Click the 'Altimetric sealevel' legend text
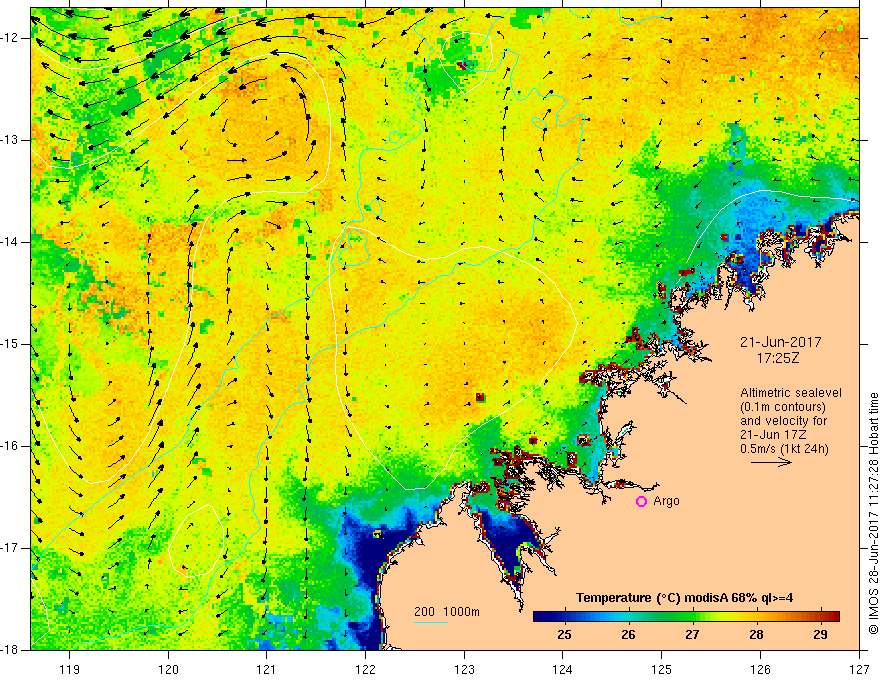The height and width of the screenshot is (680, 880). (x=791, y=393)
